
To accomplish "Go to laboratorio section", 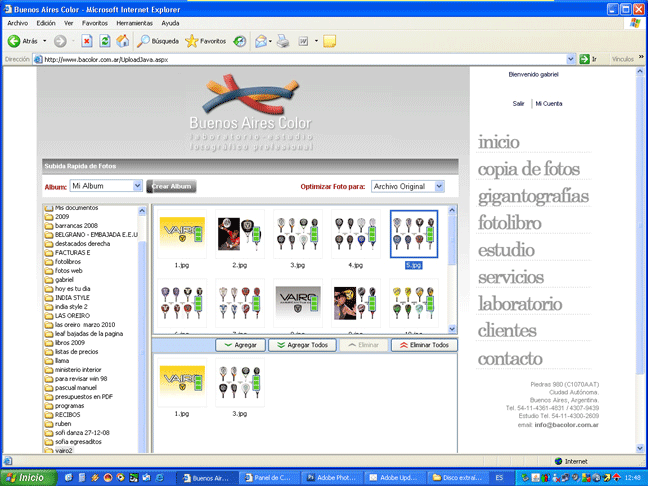I will tap(520, 304).
